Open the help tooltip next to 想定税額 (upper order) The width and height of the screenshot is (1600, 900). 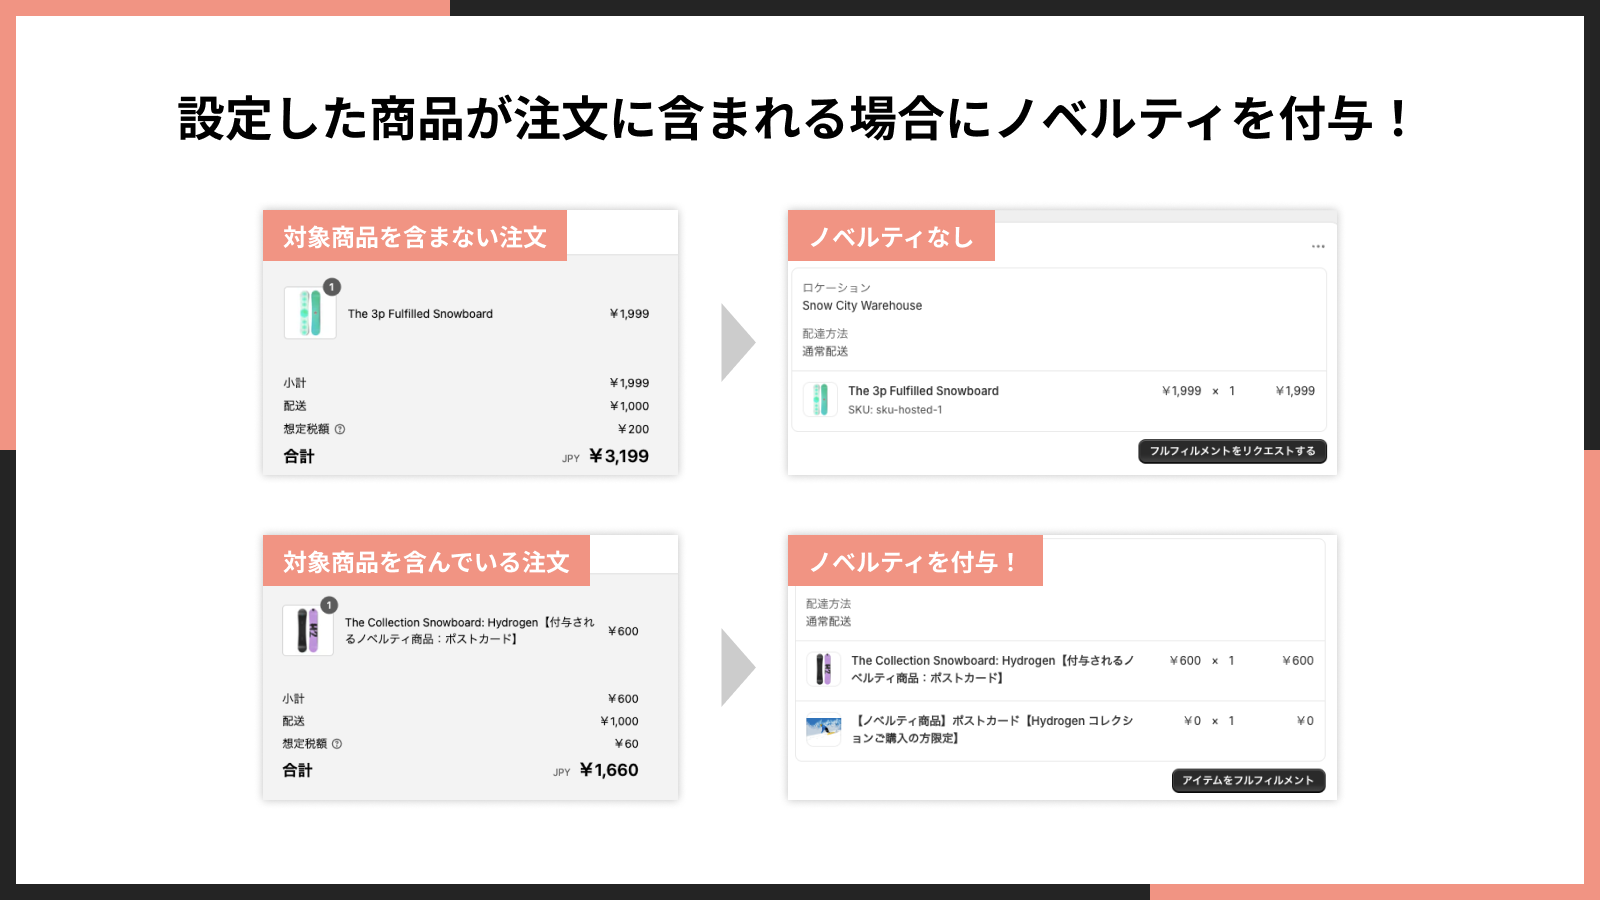(x=340, y=429)
